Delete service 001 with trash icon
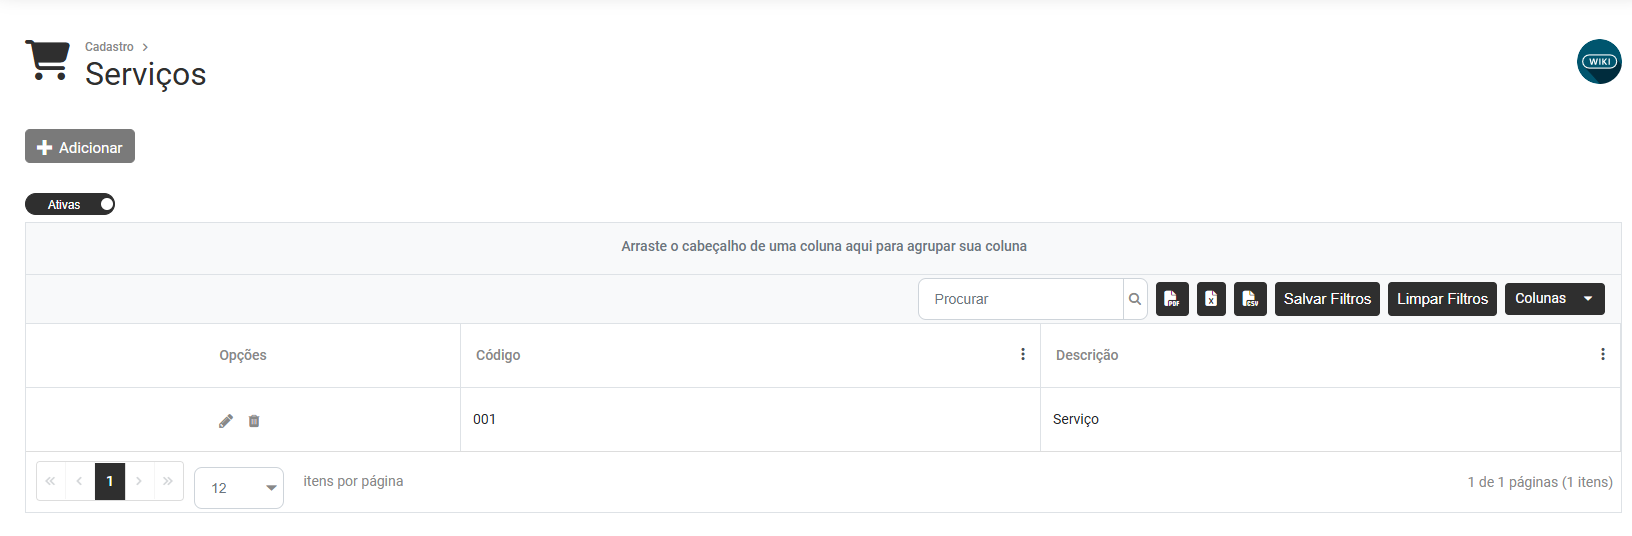Viewport: 1632px width, 536px height. pos(254,421)
